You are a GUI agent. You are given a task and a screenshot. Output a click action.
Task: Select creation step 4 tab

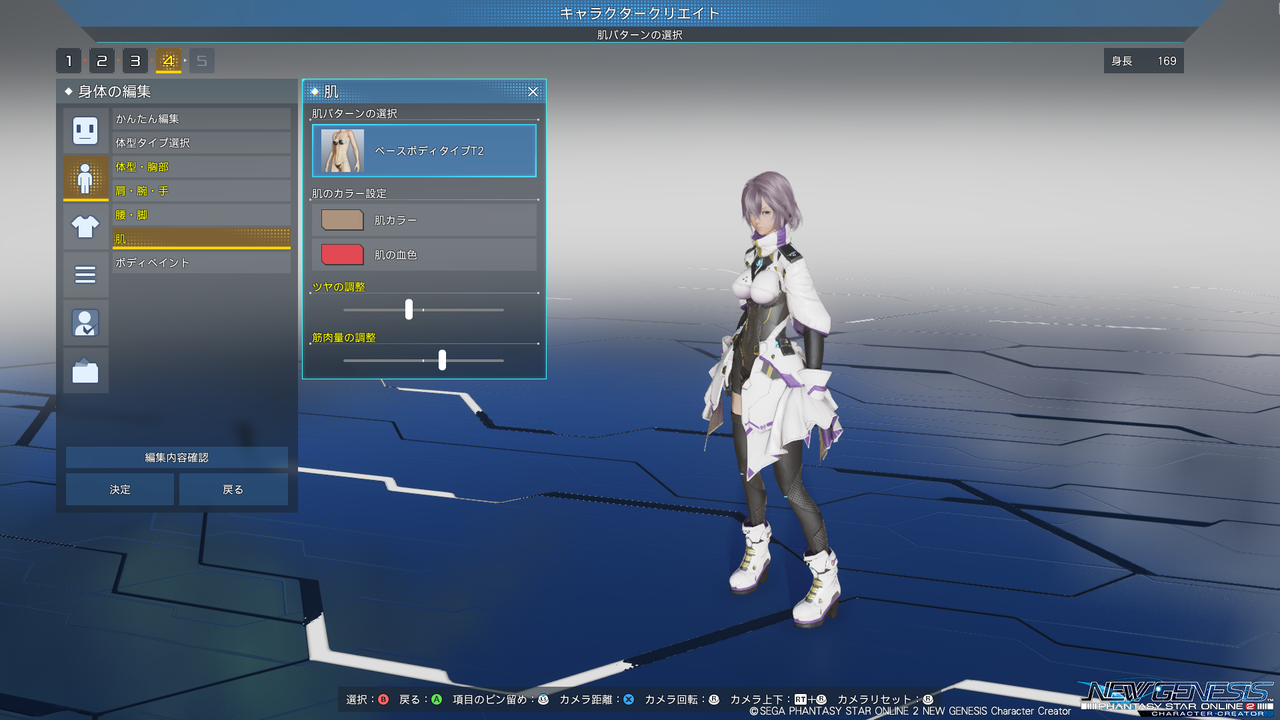tap(168, 61)
